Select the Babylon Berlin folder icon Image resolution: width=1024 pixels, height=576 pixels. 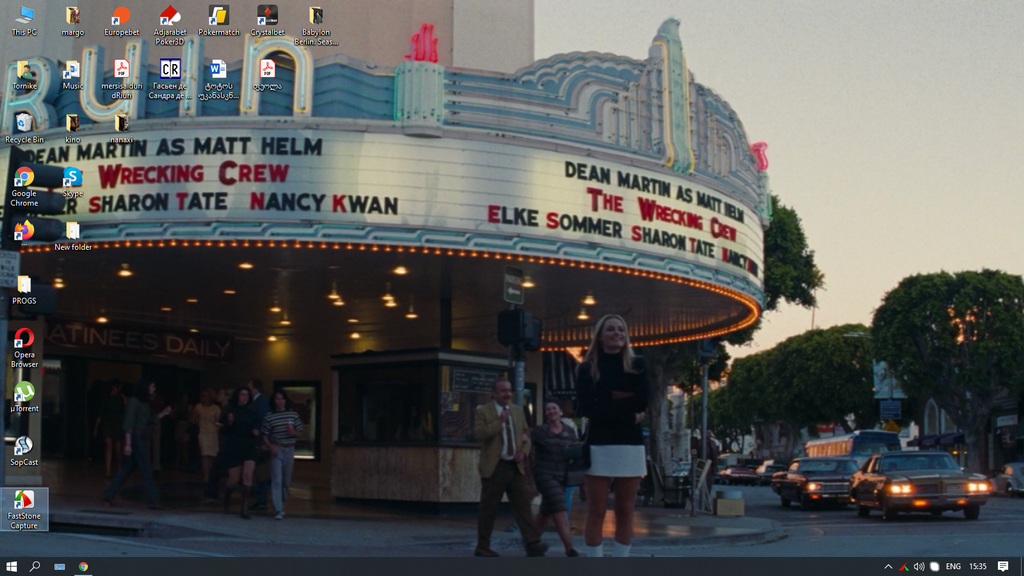click(x=316, y=25)
